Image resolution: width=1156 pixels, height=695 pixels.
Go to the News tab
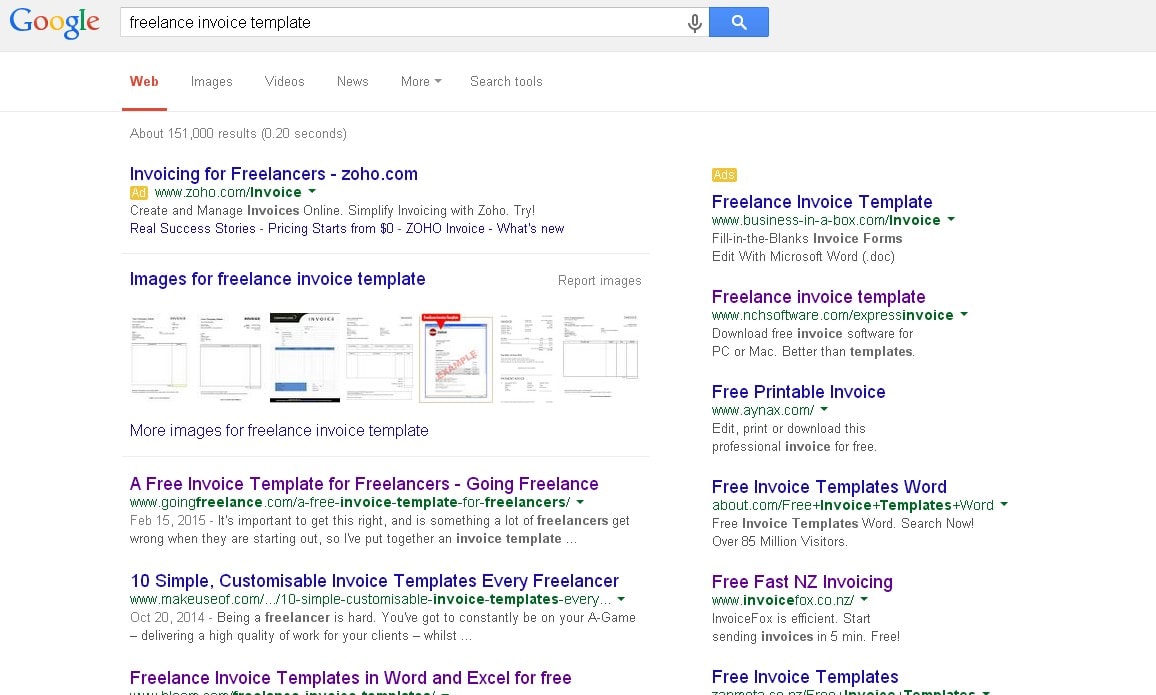[x=352, y=82]
